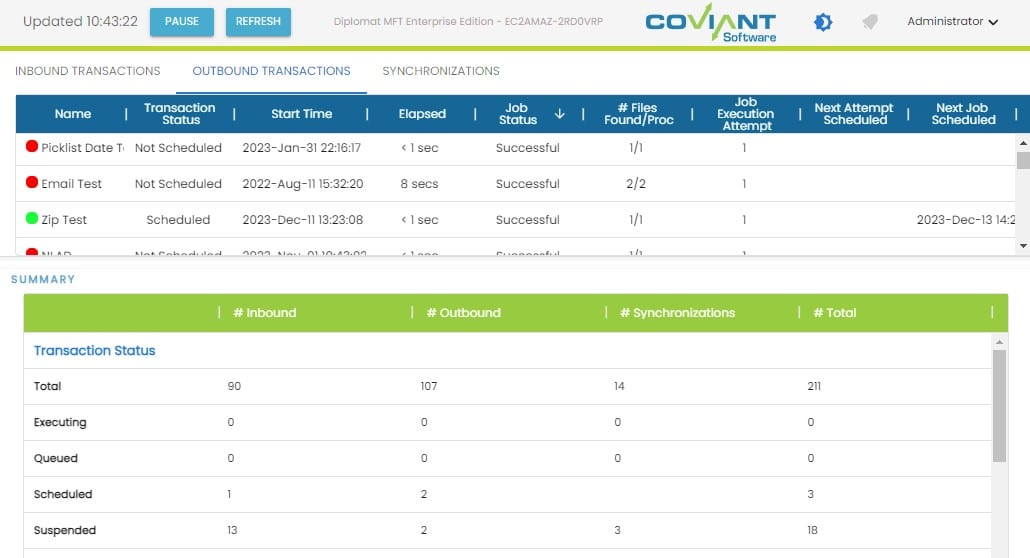This screenshot has width=1030, height=558.
Task: Click the blue gear settings icon
Action: 822,22
